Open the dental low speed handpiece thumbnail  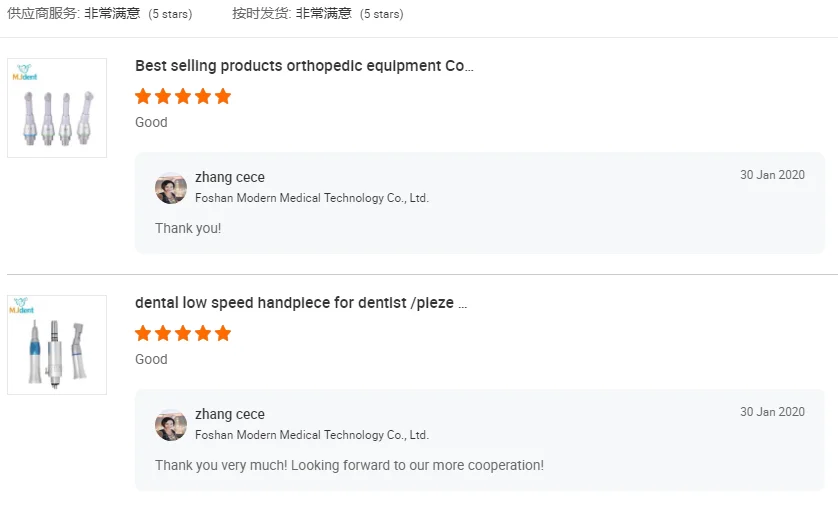(57, 345)
